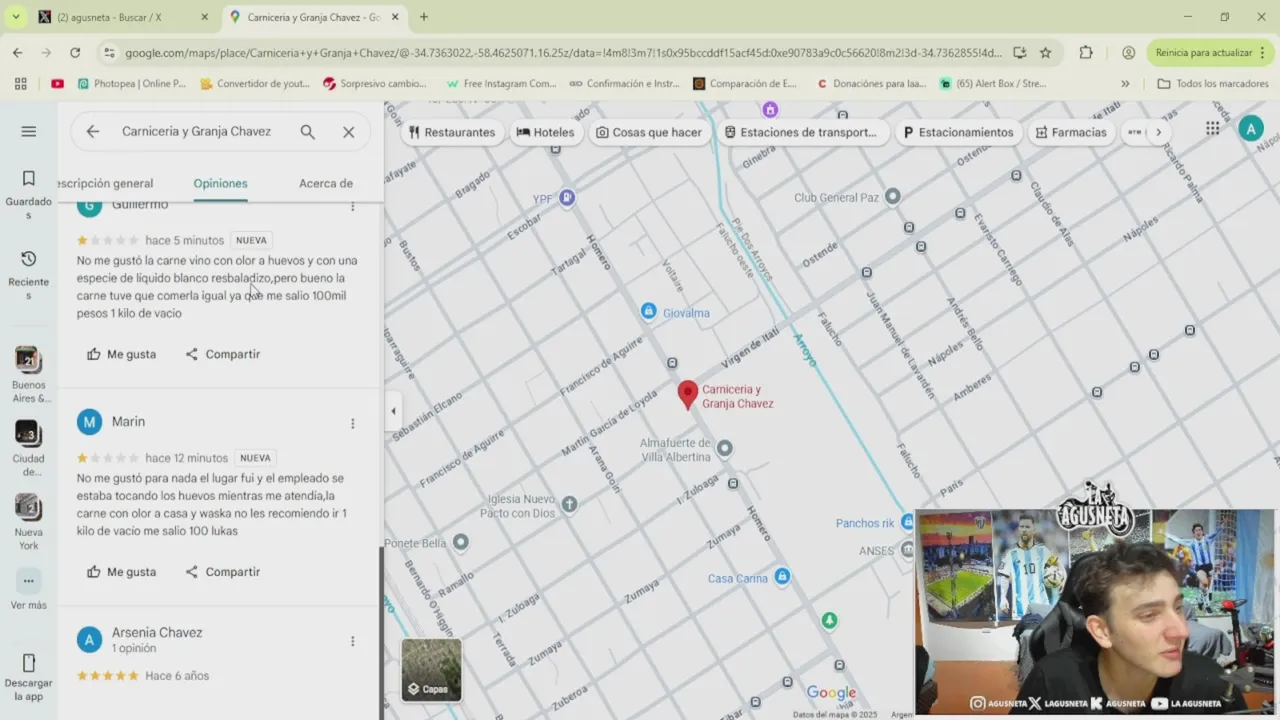Open options menu for Marin's review
Screen dimensions: 1280x720
point(352,423)
